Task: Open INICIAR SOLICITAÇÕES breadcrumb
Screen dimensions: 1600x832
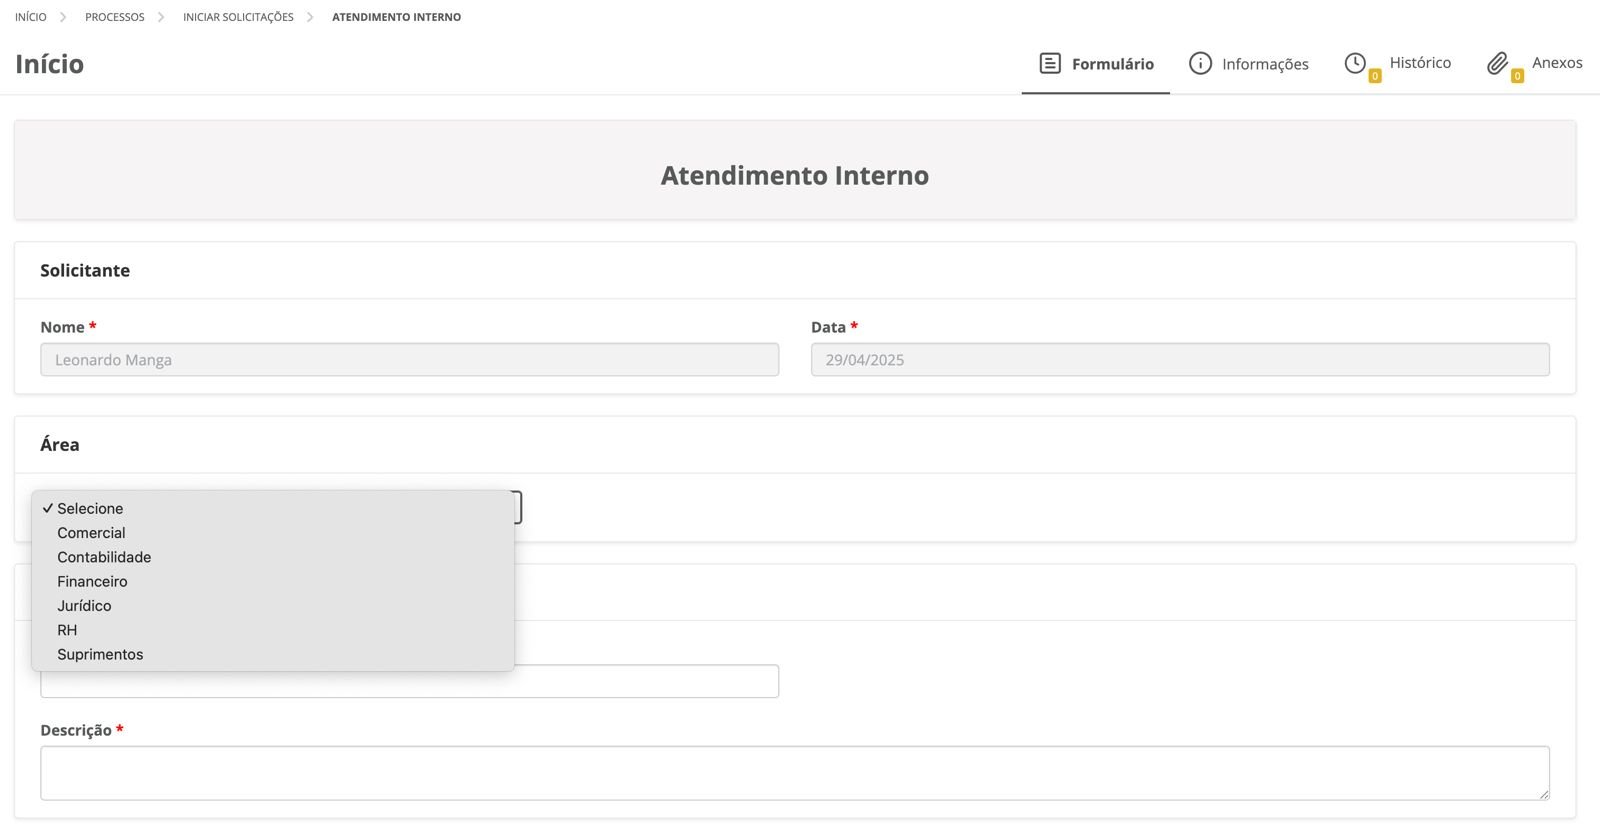Action: (x=238, y=17)
